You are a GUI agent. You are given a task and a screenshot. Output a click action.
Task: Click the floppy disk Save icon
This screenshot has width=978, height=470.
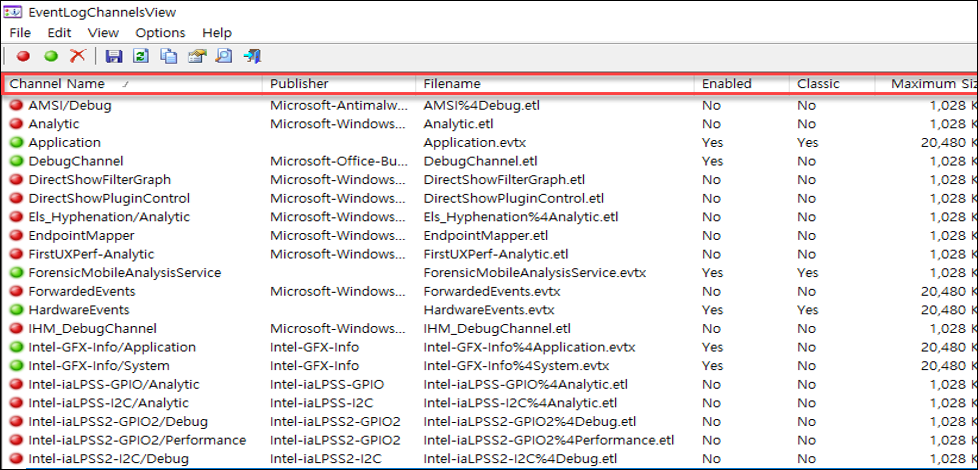tap(114, 57)
